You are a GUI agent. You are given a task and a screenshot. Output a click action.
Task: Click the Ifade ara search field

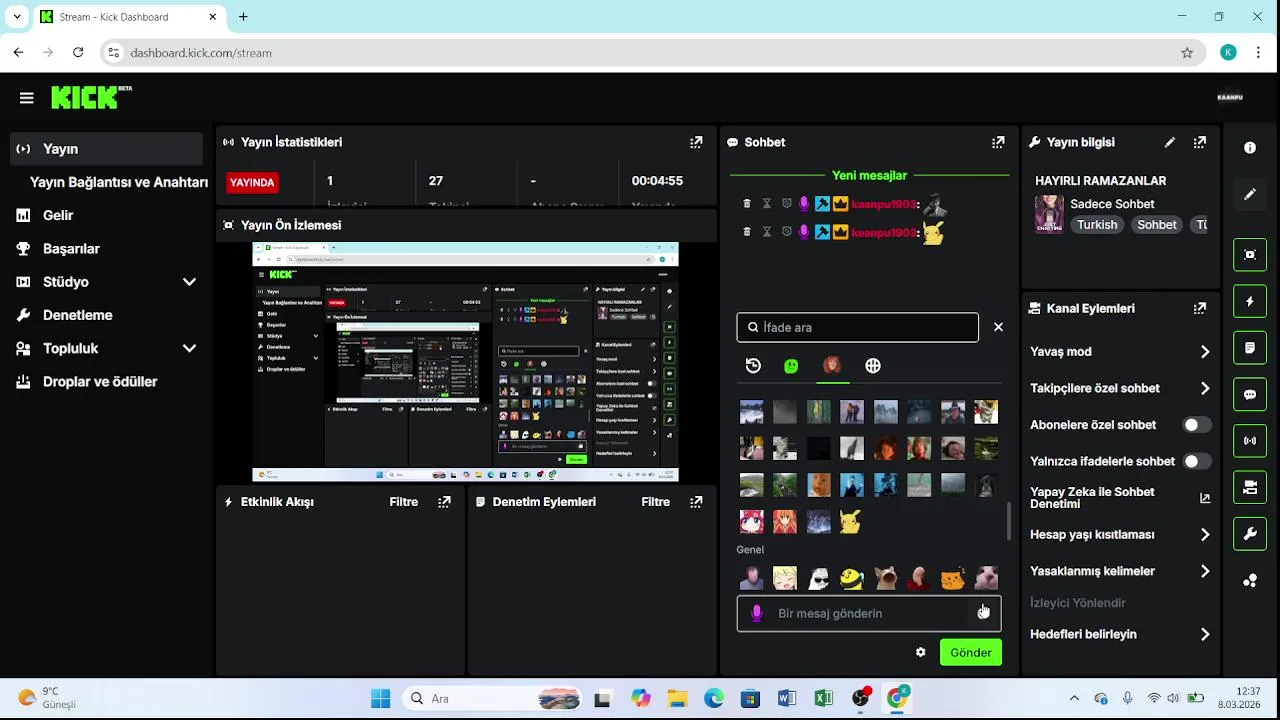[858, 327]
